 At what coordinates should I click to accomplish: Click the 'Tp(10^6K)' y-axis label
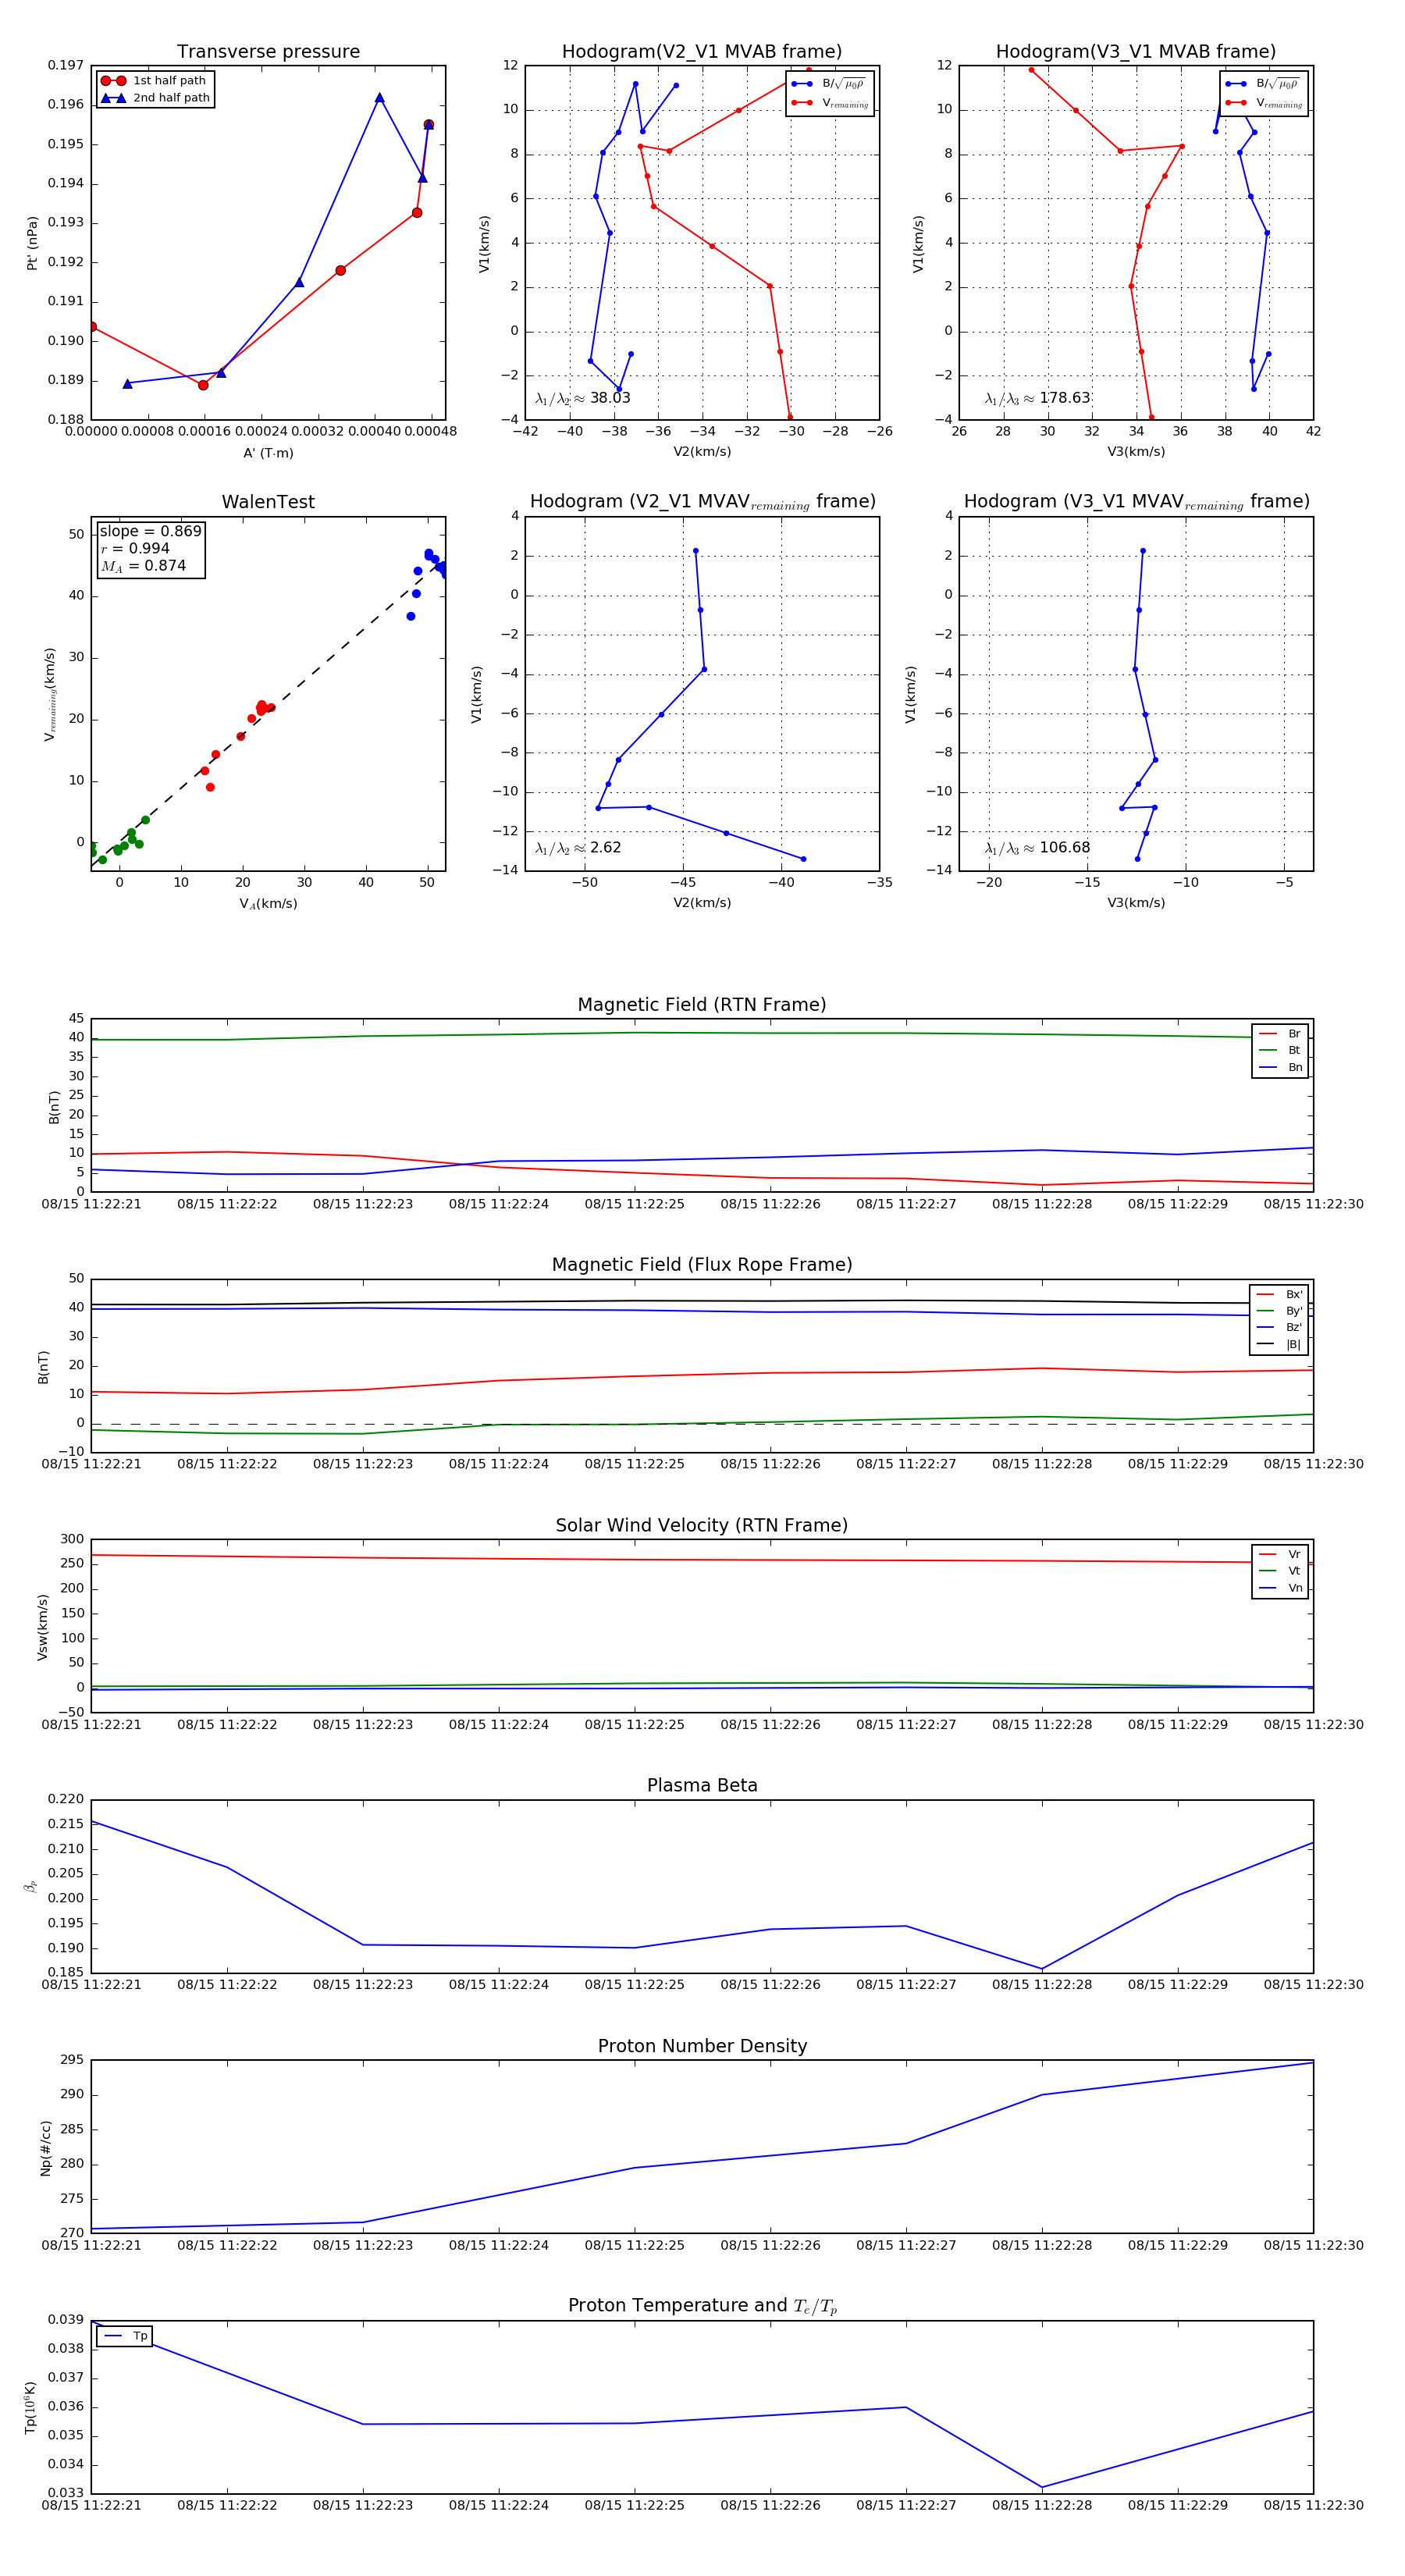coord(30,2408)
